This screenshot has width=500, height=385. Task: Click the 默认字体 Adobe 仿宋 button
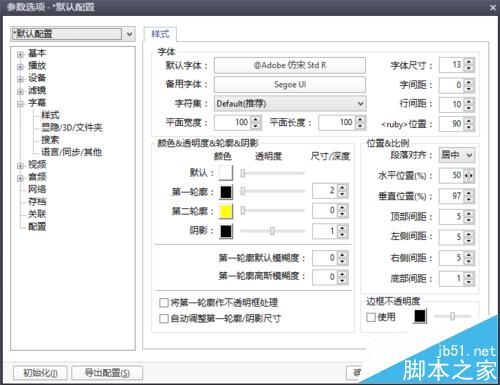[290, 65]
